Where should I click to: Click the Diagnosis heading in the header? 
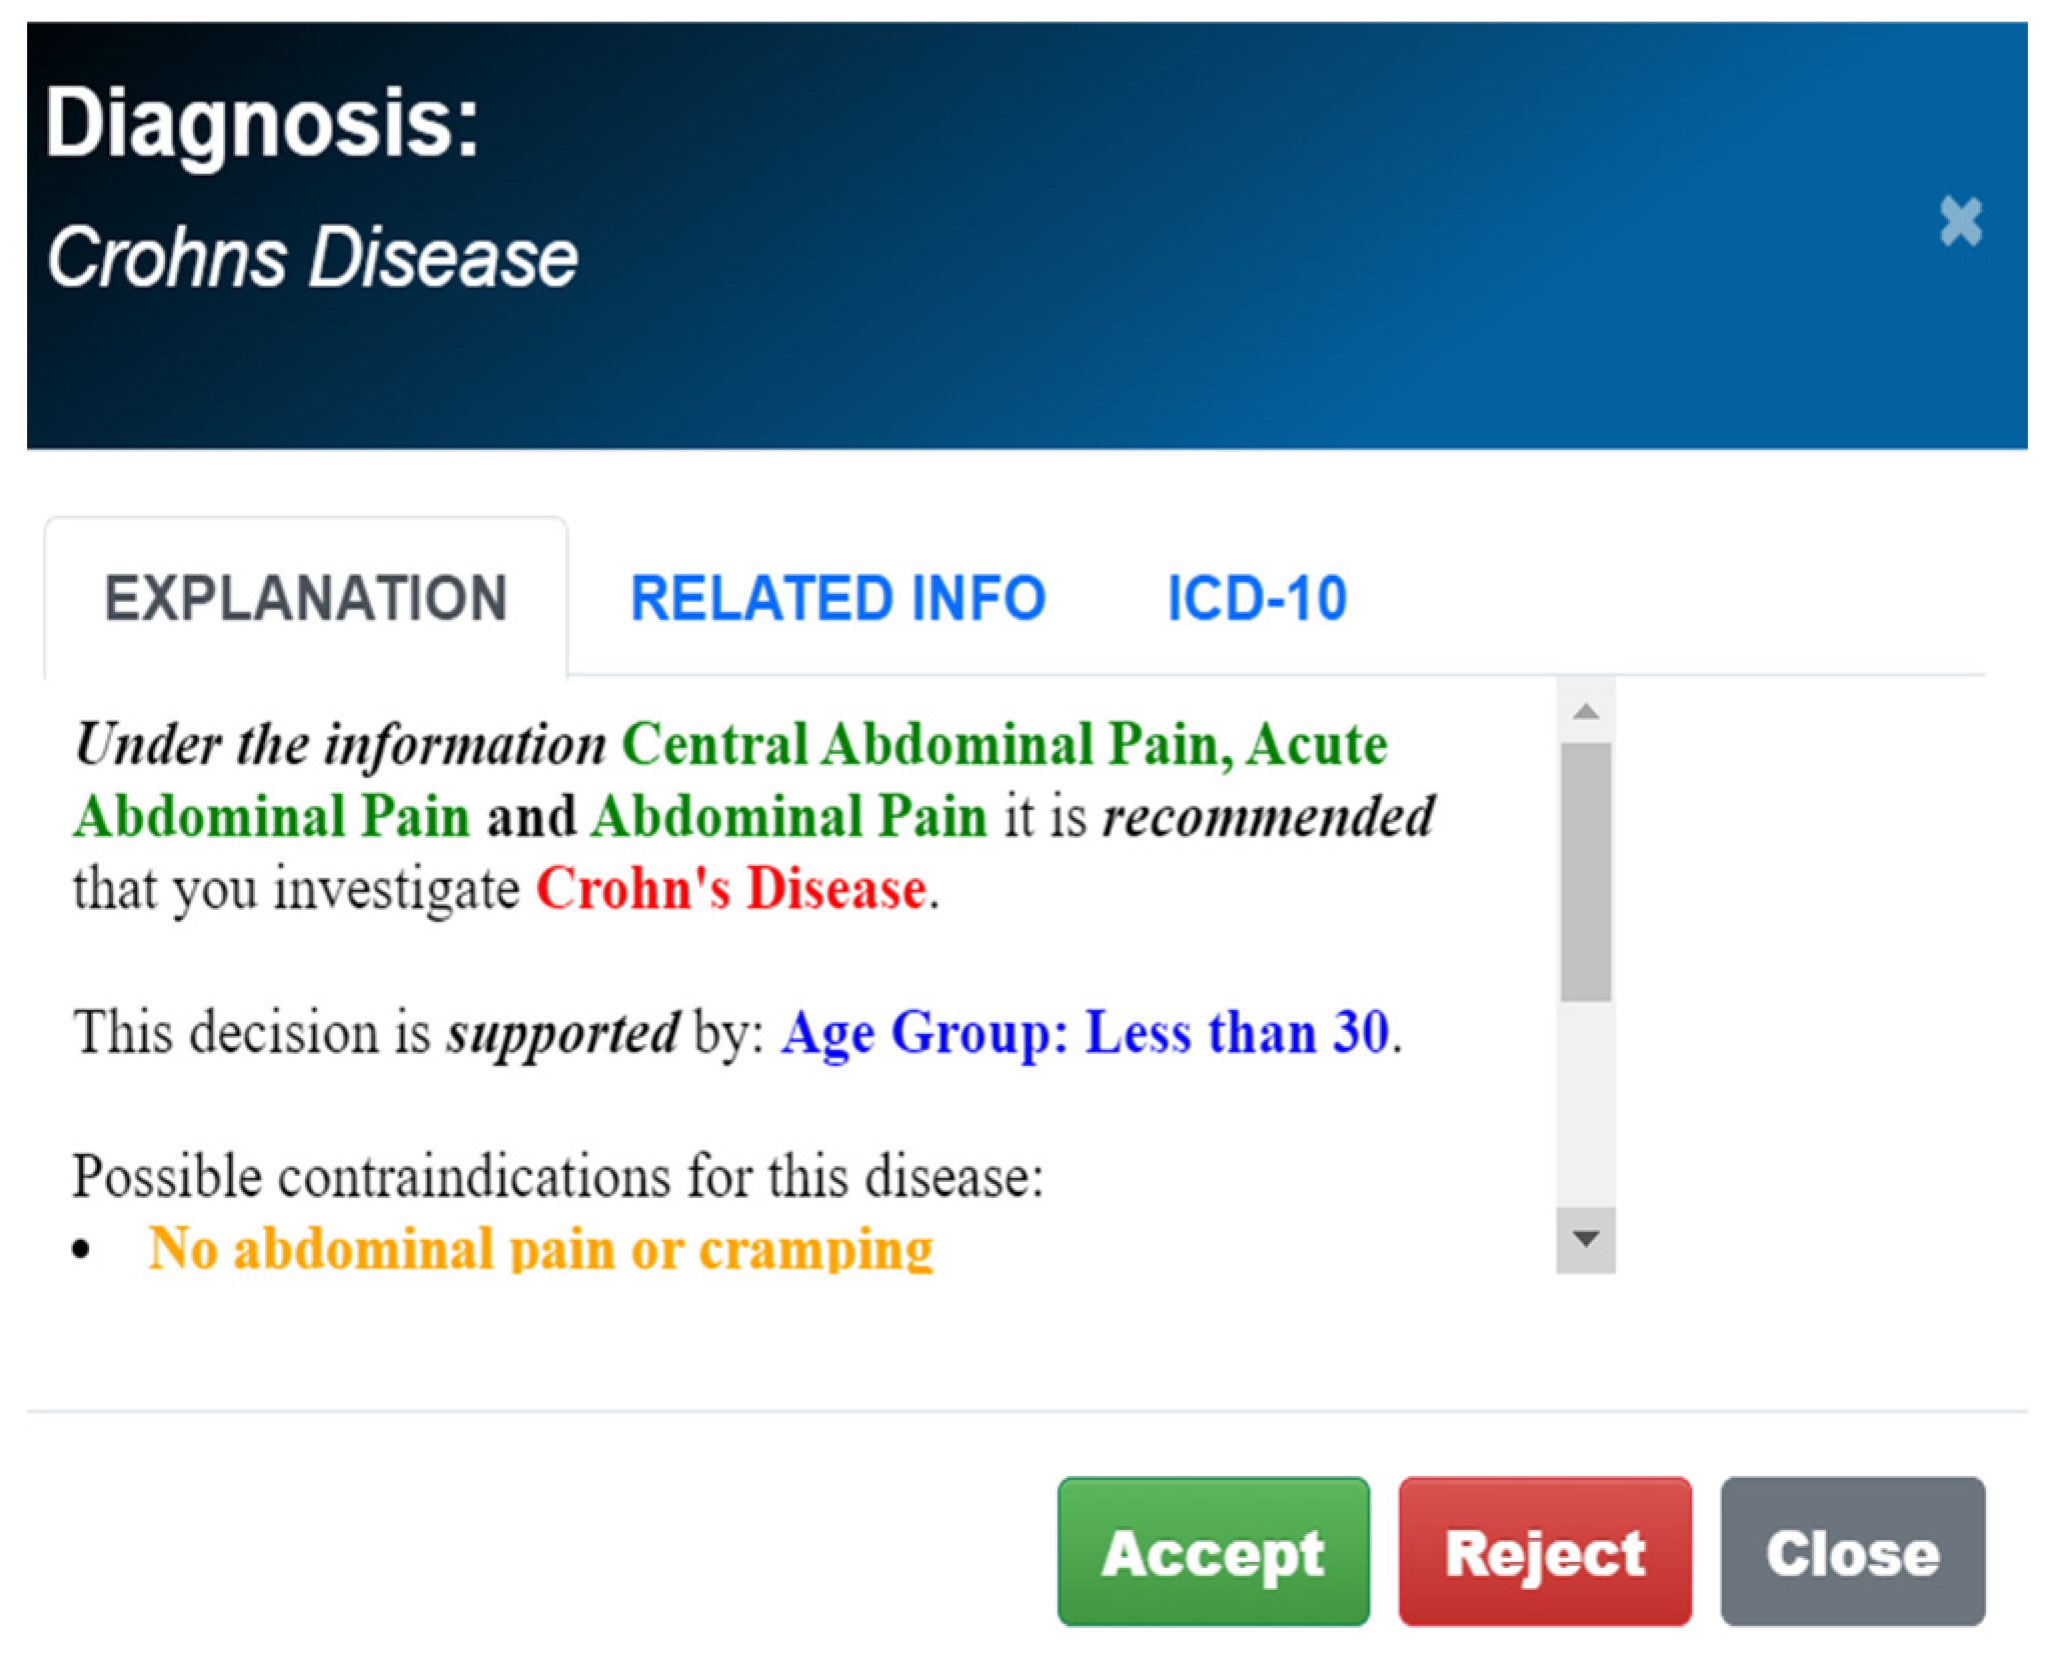(x=262, y=122)
